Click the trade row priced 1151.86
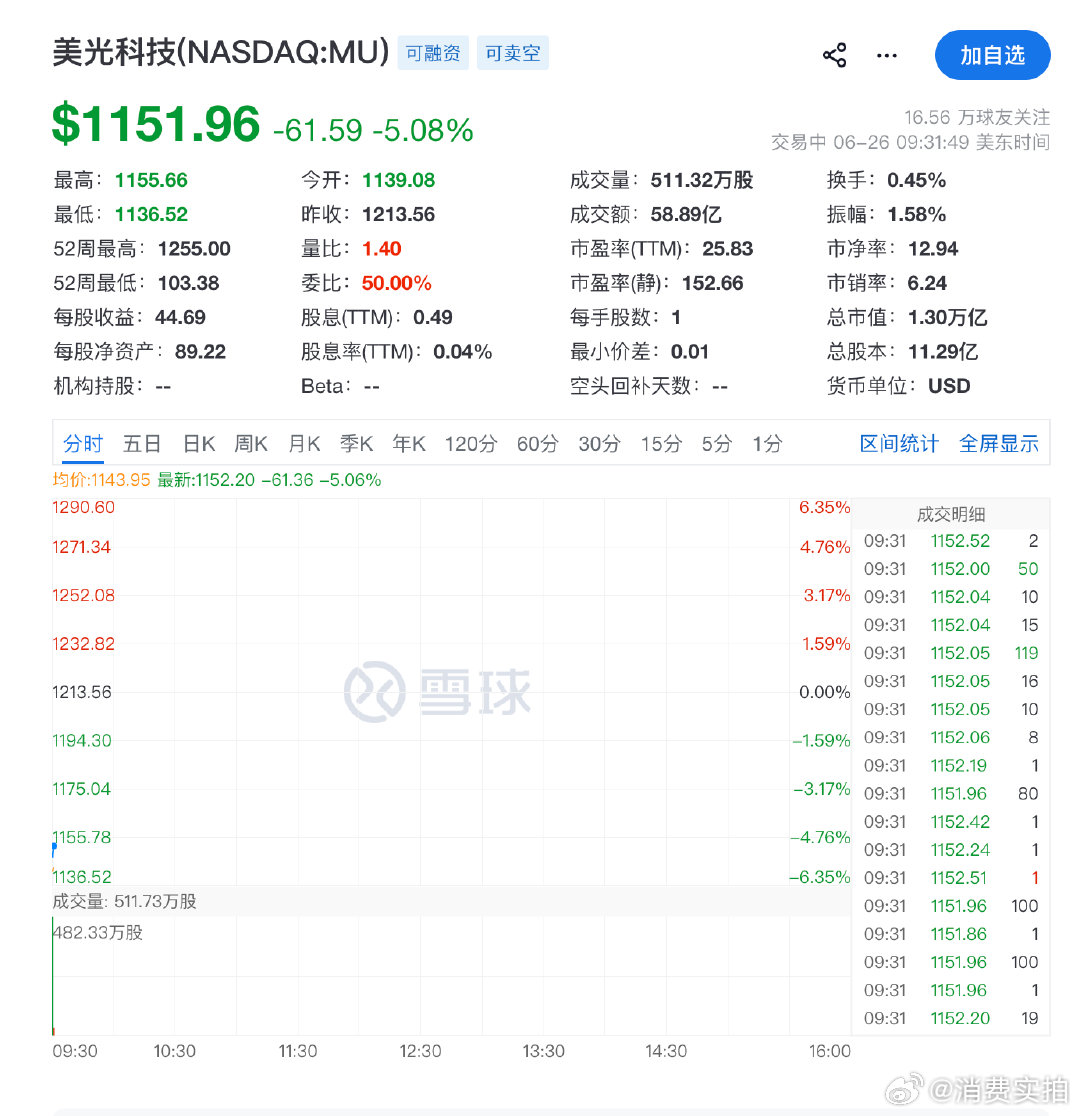The image size is (1080, 1116). (950, 934)
